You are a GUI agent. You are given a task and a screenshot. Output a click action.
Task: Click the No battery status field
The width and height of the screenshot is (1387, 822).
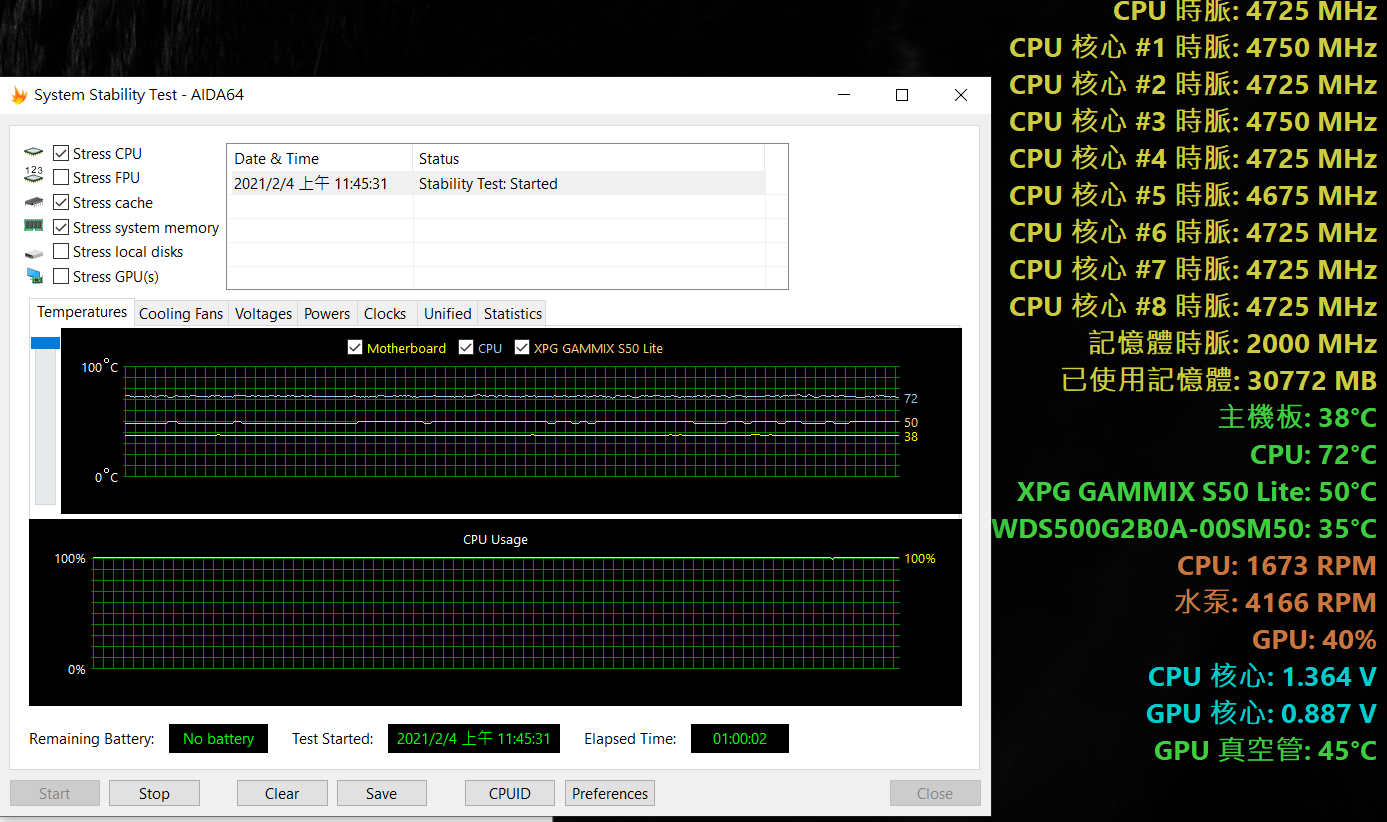point(218,739)
